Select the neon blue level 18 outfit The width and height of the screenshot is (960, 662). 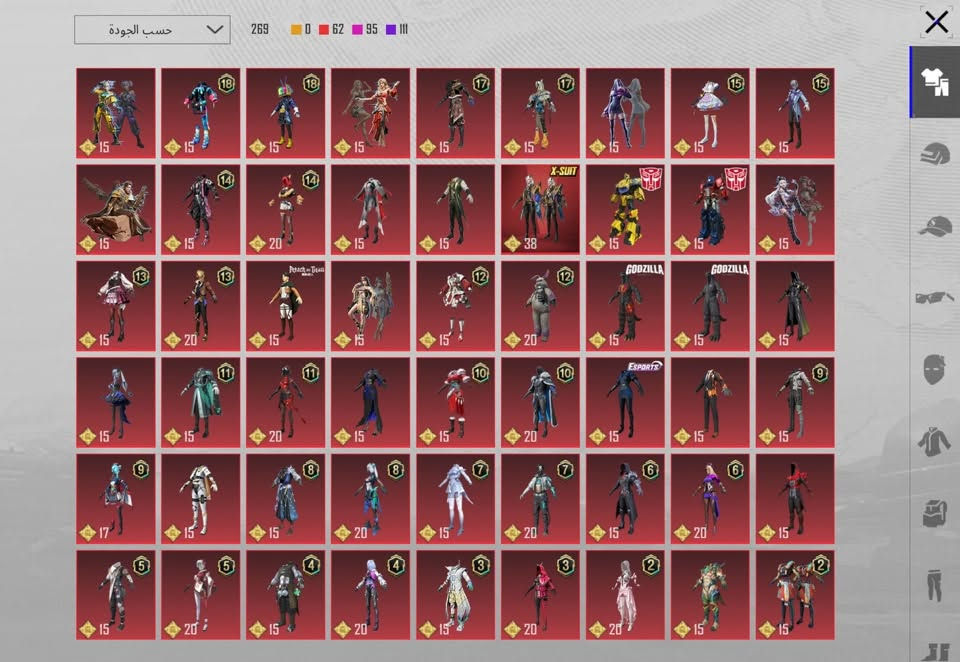click(201, 113)
